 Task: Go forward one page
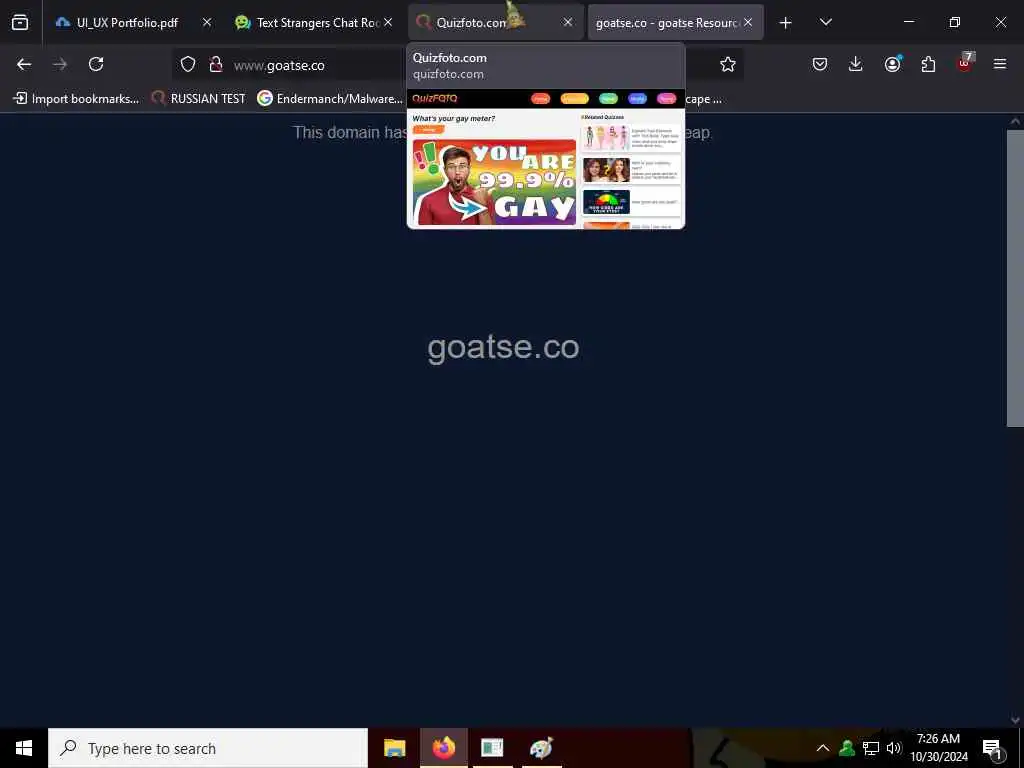click(x=60, y=64)
